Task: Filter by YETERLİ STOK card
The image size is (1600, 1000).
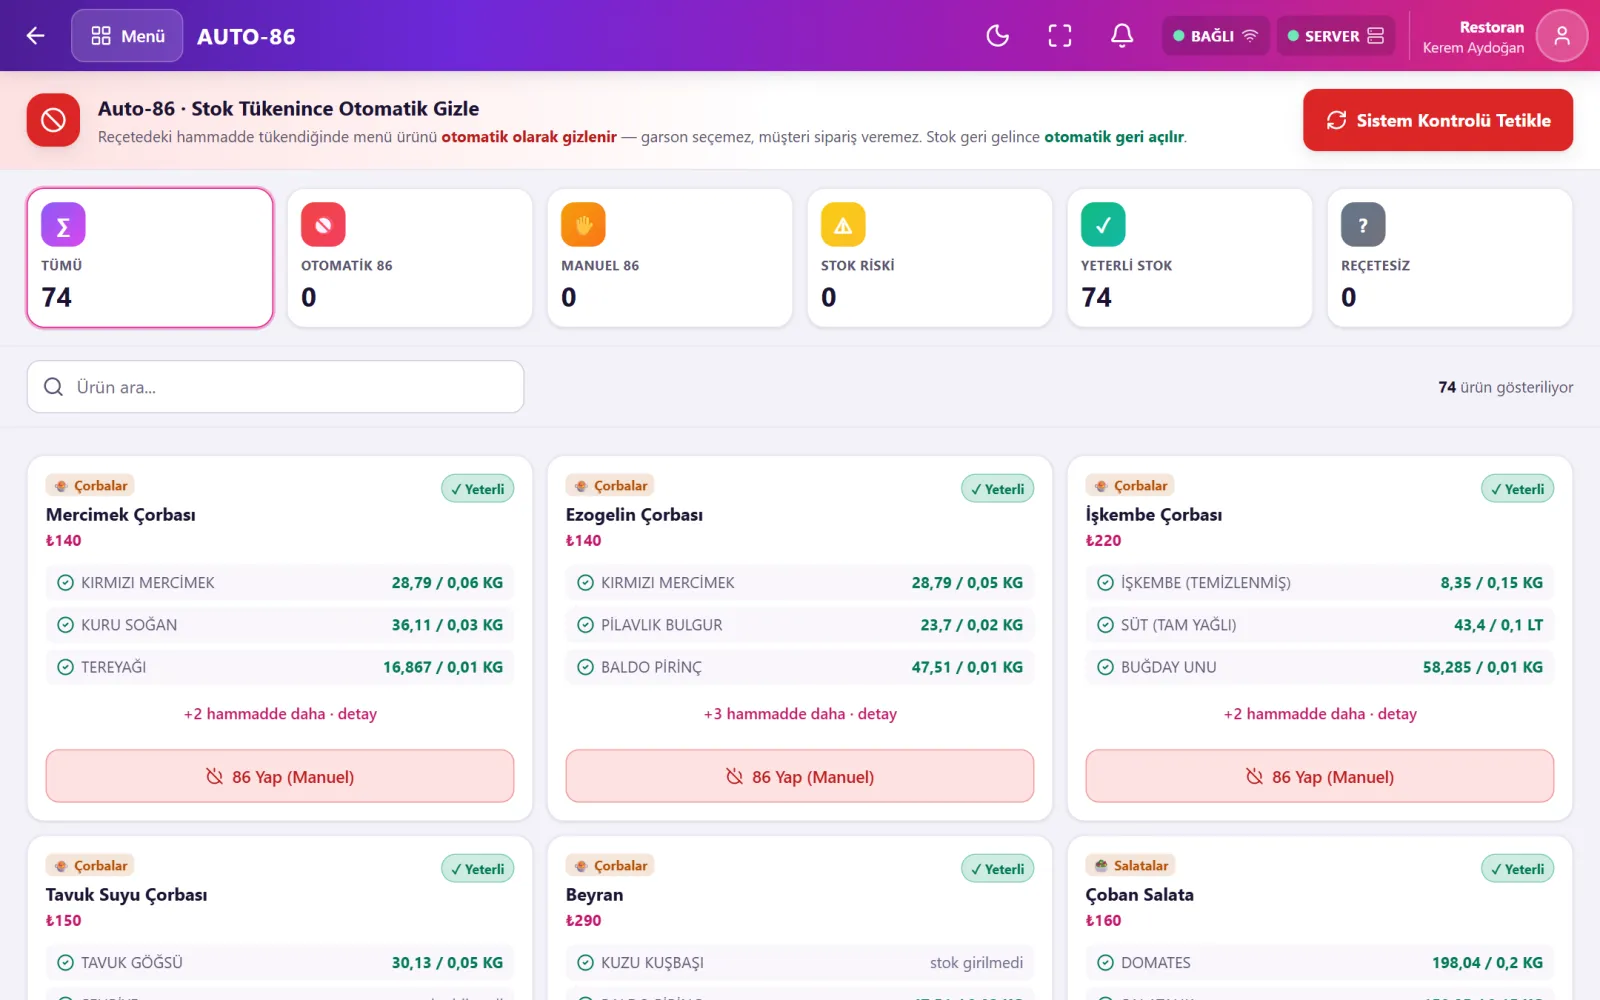Action: click(x=1190, y=258)
